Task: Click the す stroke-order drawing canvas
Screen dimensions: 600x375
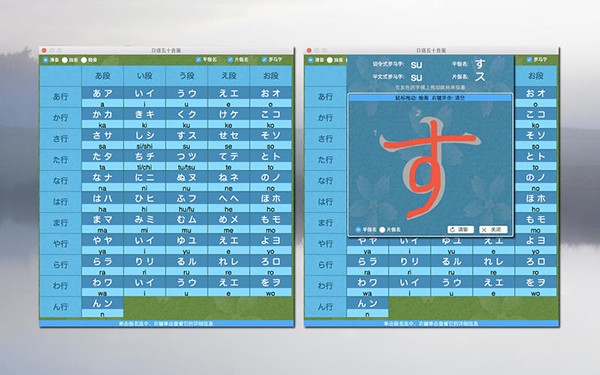Action: tap(430, 163)
